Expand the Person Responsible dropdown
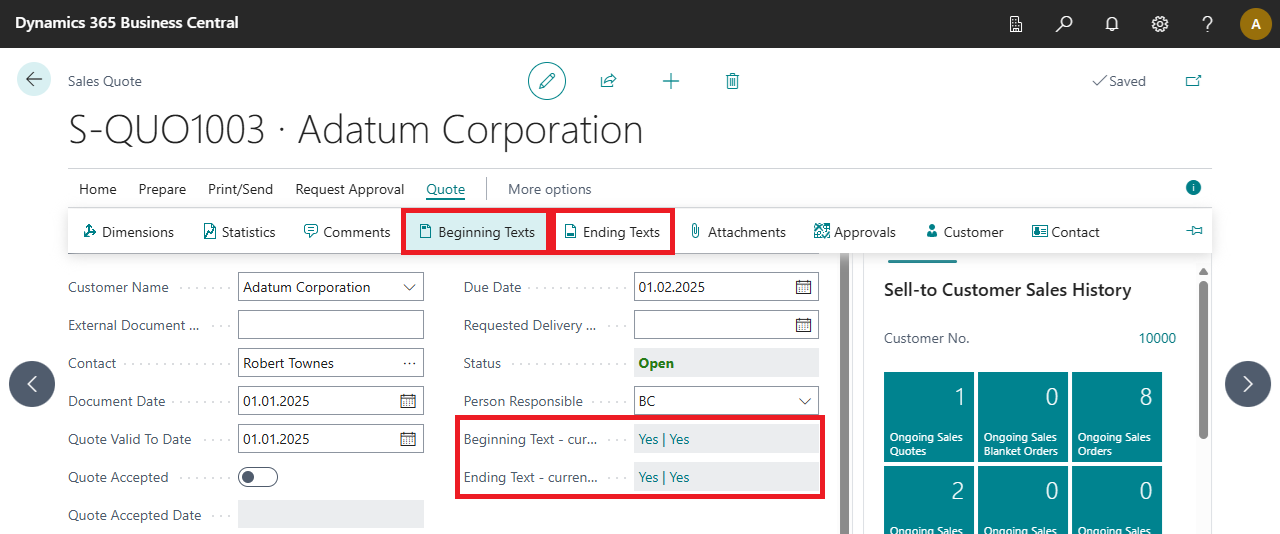The height and width of the screenshot is (534, 1280). (804, 401)
